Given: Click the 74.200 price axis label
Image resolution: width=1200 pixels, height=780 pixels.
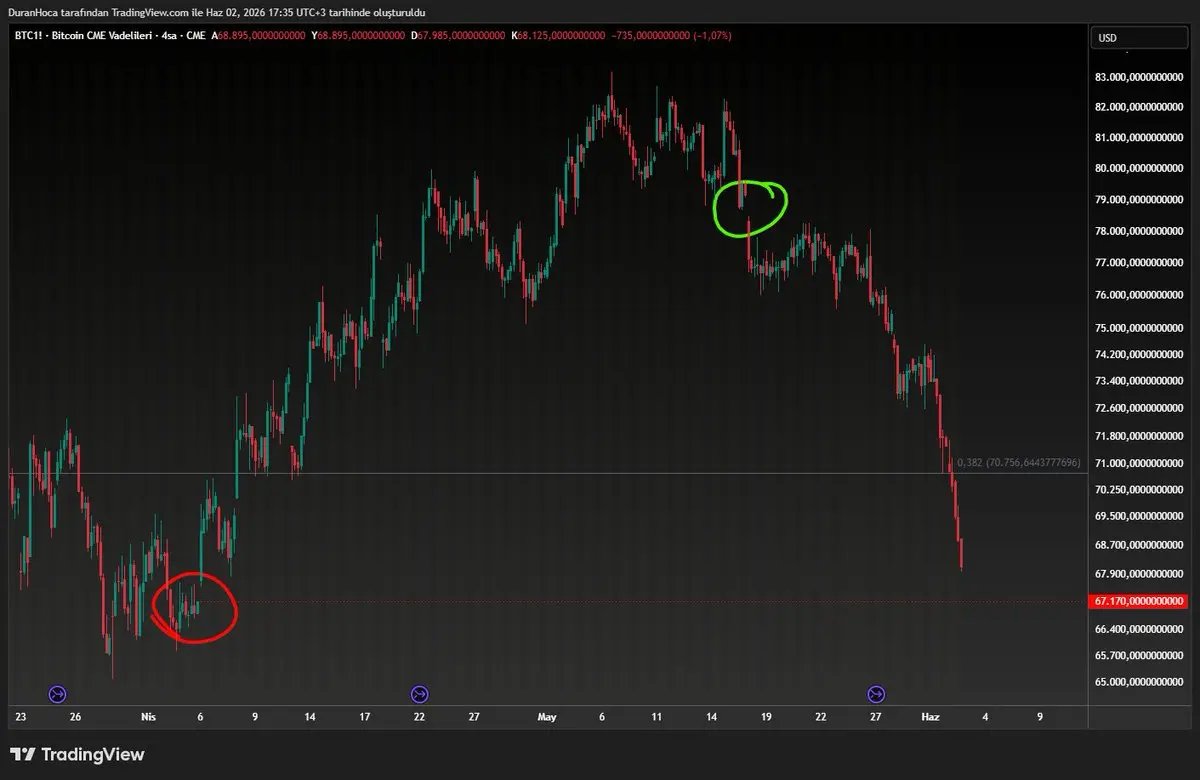Looking at the screenshot, I should click(1140, 355).
